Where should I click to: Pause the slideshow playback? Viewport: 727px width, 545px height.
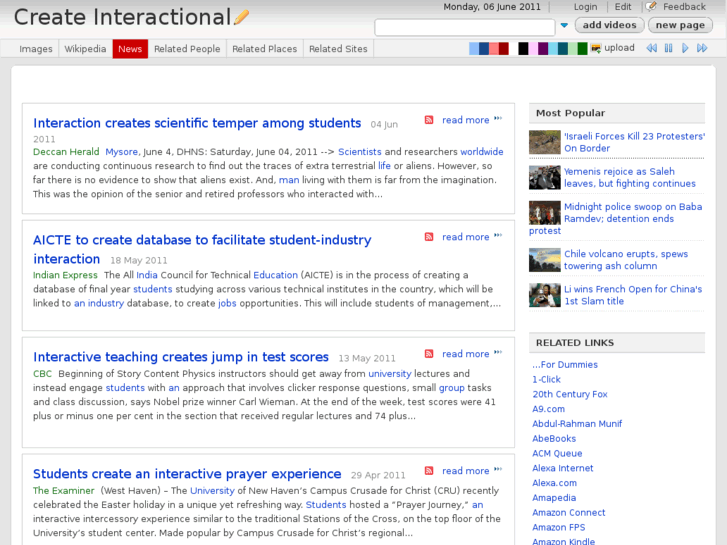point(669,48)
